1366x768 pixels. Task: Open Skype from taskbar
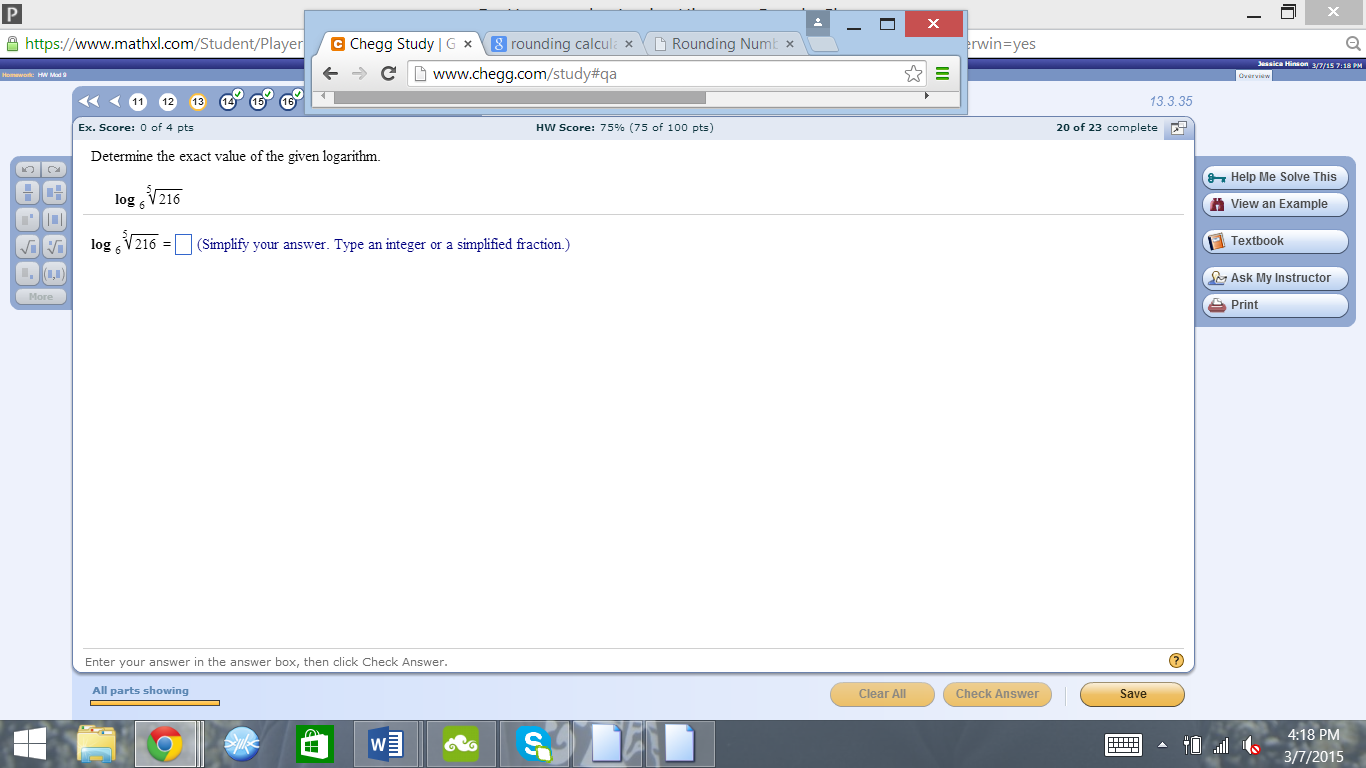coord(534,744)
